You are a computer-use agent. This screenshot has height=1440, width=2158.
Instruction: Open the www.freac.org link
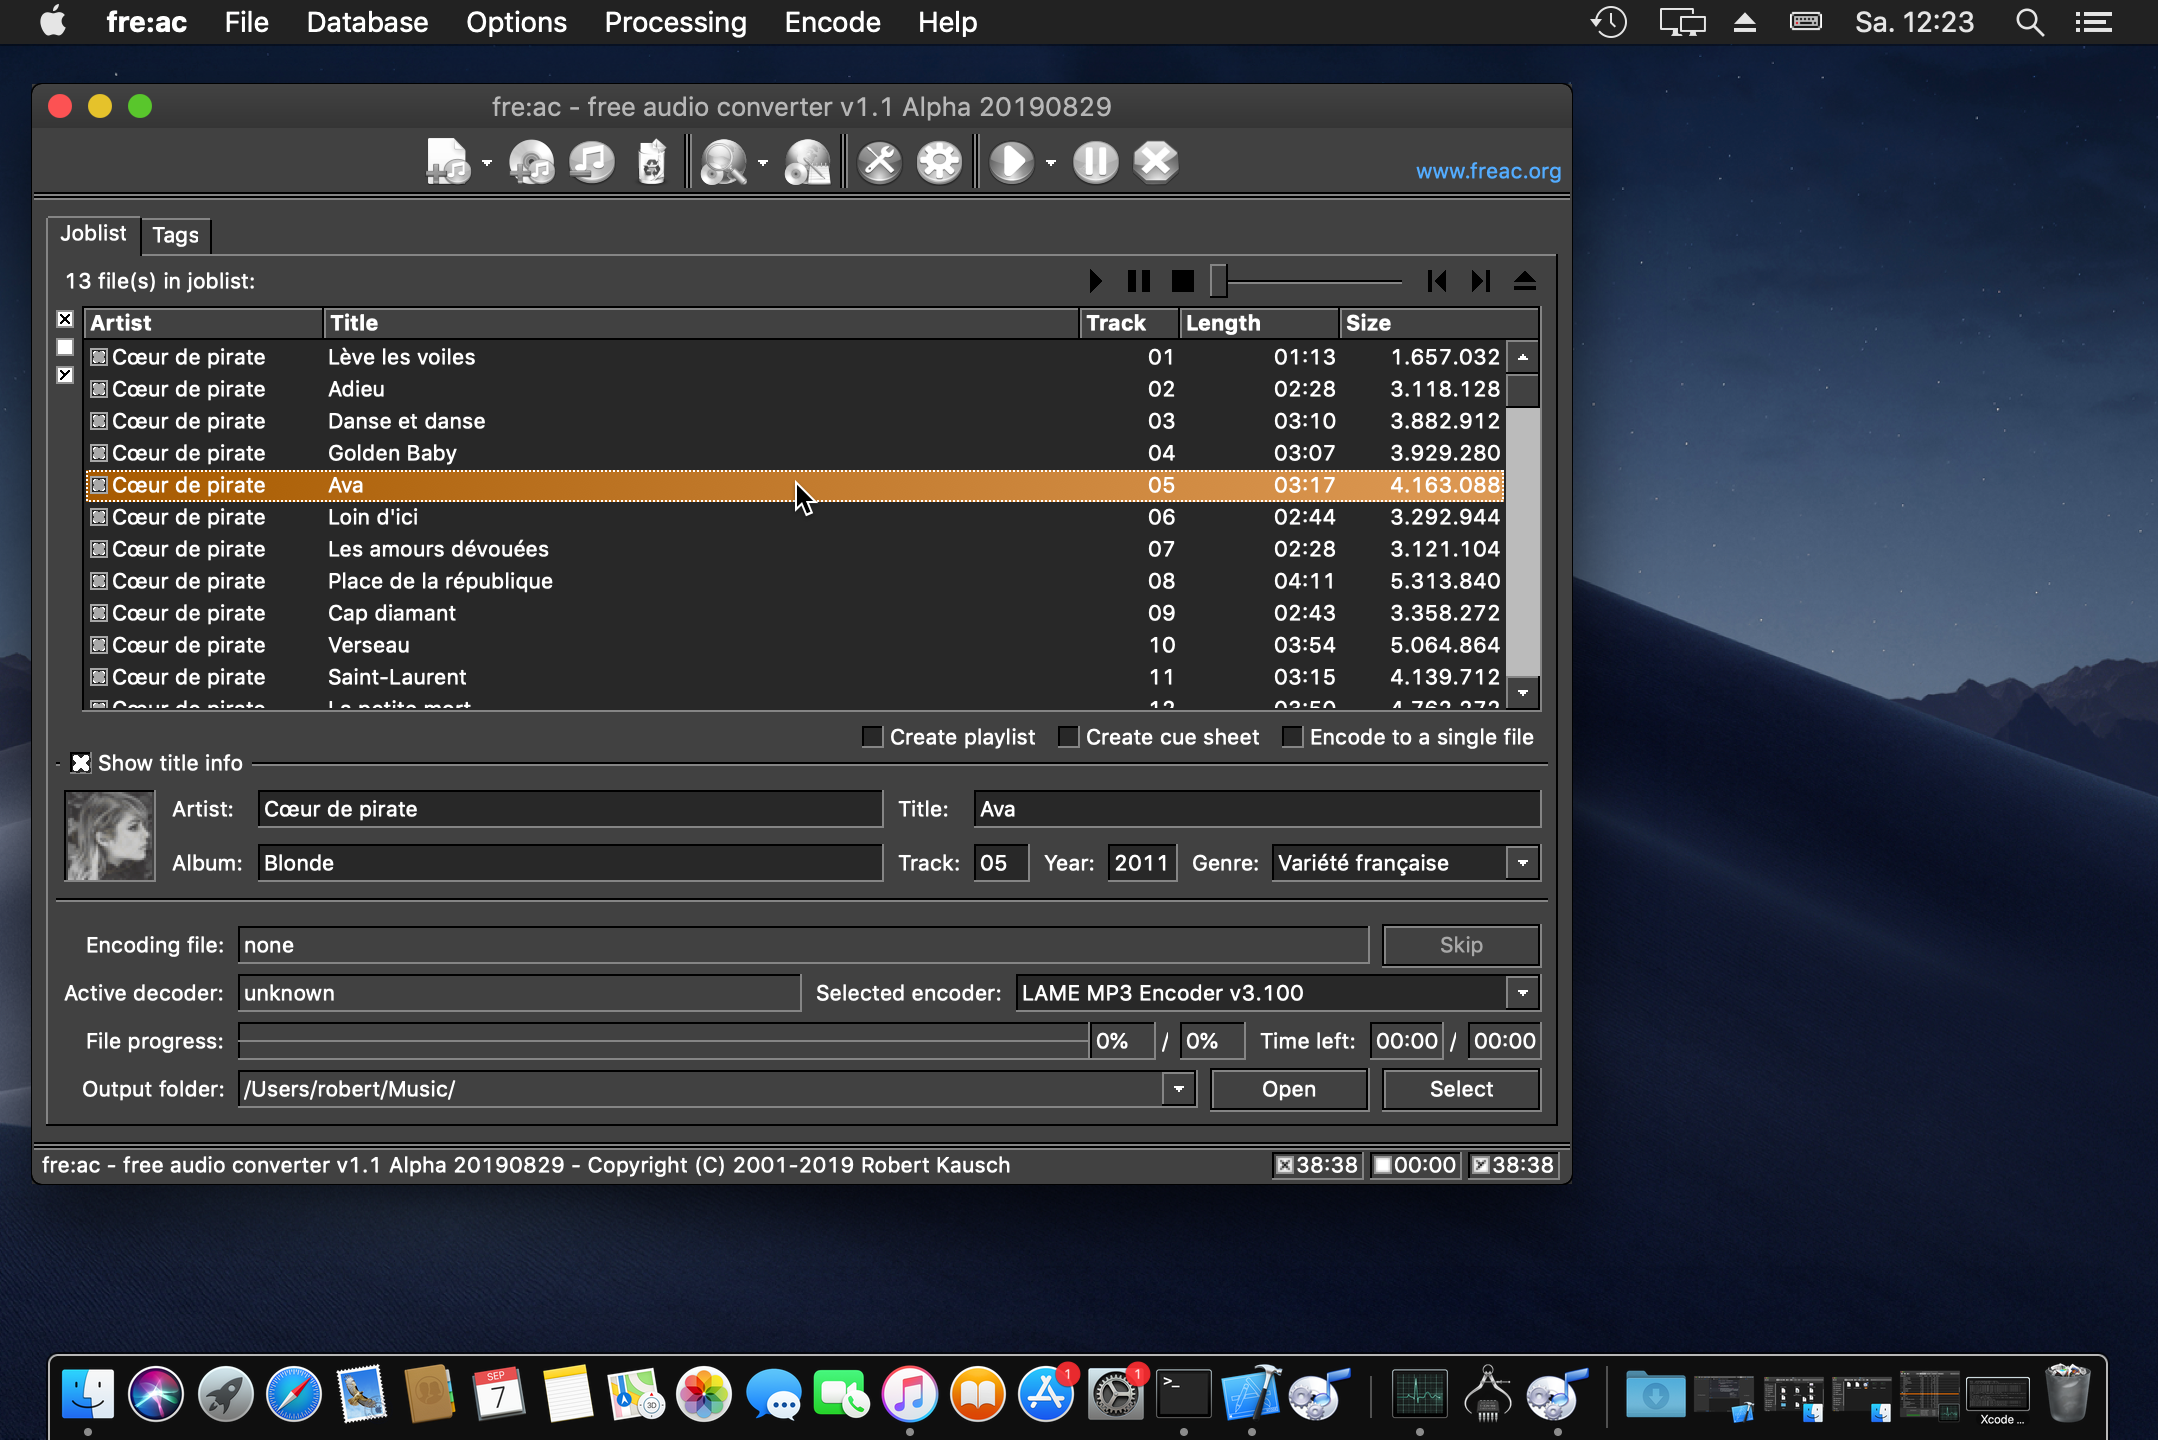[x=1488, y=171]
